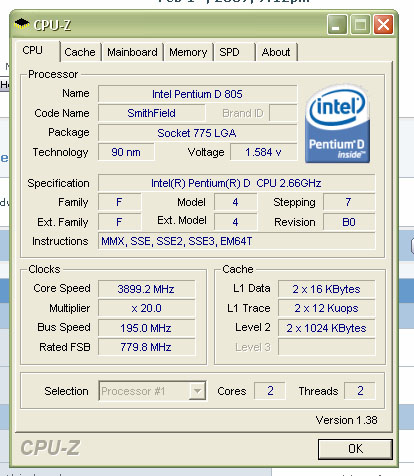Open the About tab
Viewport: 414px width, 476px height.
click(276, 52)
